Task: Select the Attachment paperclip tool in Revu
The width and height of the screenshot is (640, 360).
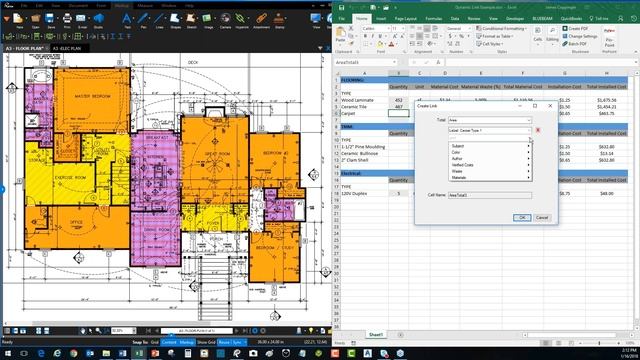Action: pyautogui.click(x=261, y=18)
